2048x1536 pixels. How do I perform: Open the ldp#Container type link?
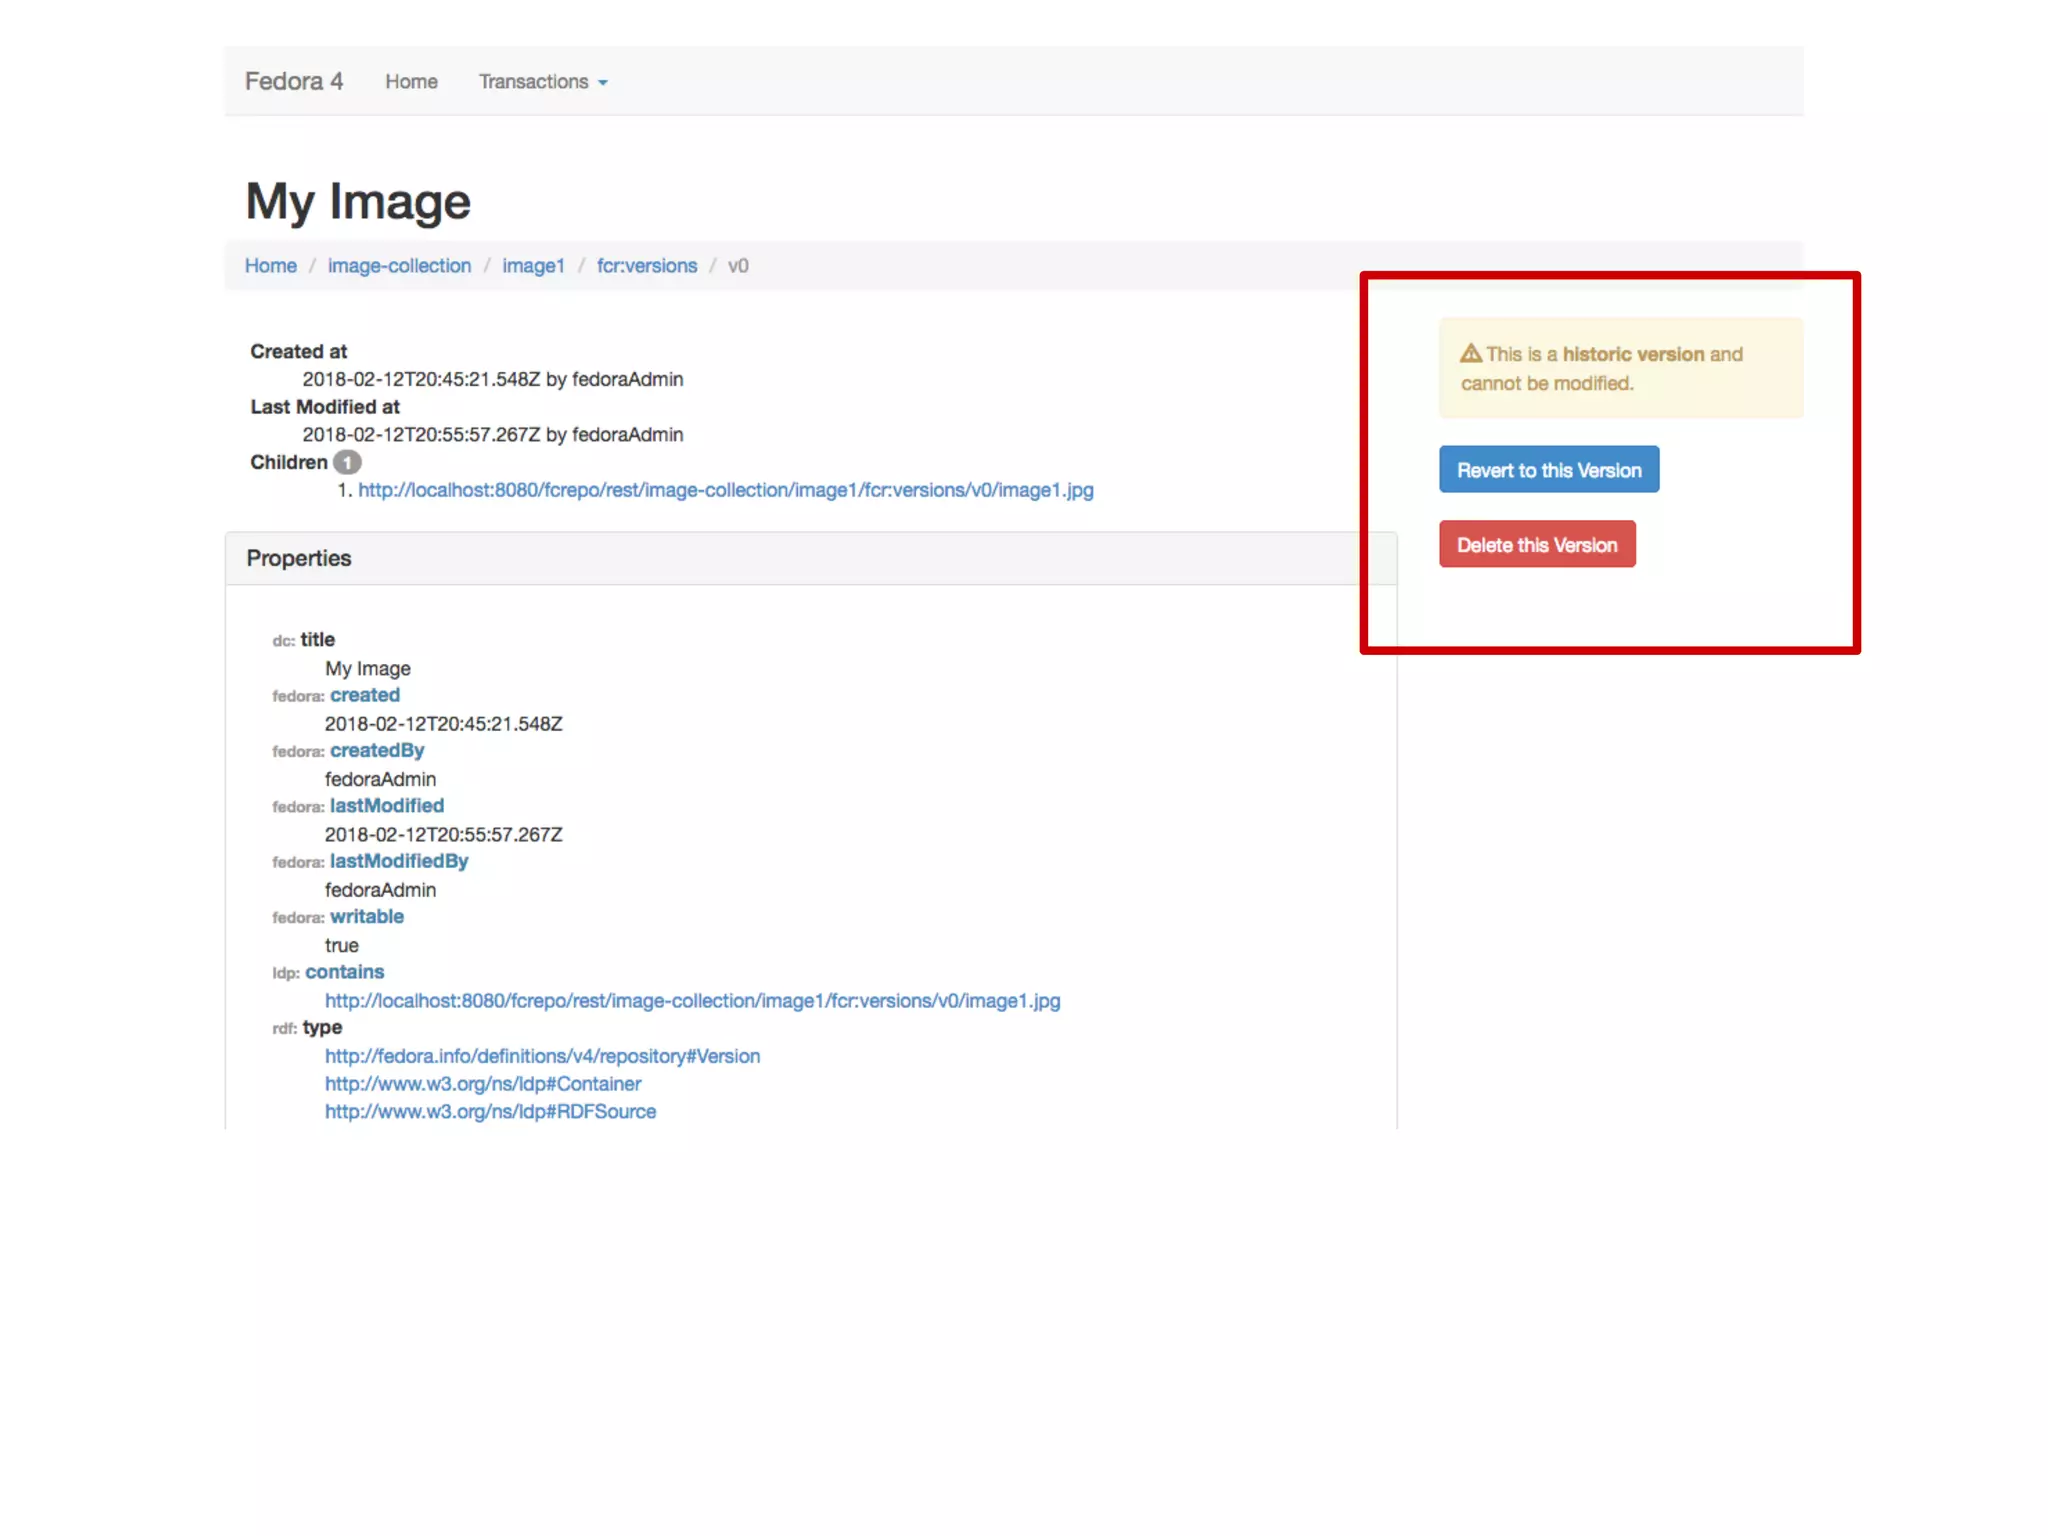point(482,1084)
